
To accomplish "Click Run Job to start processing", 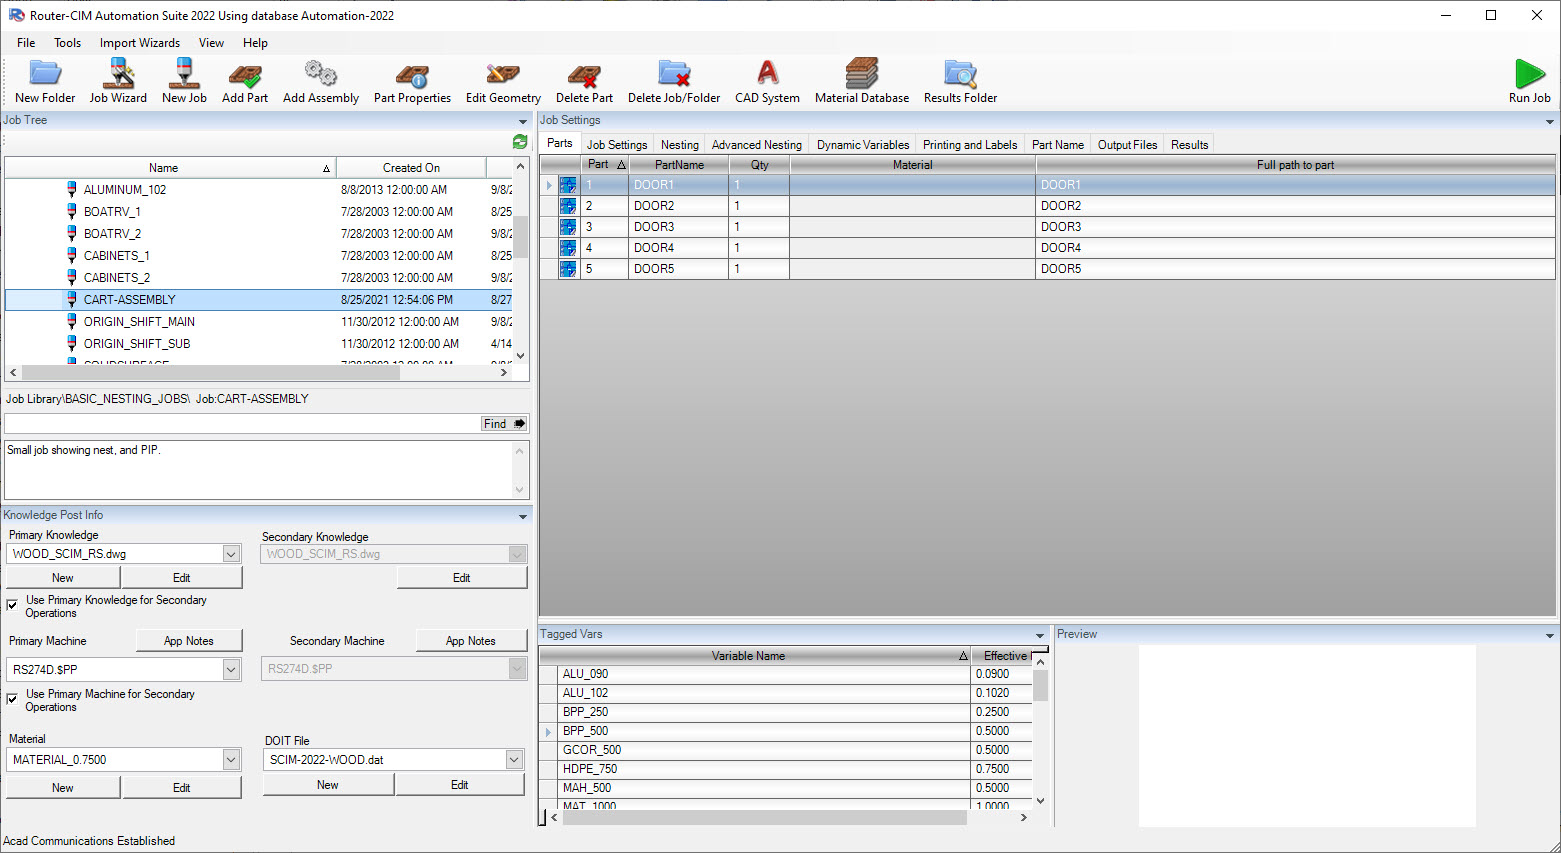I will (x=1528, y=80).
